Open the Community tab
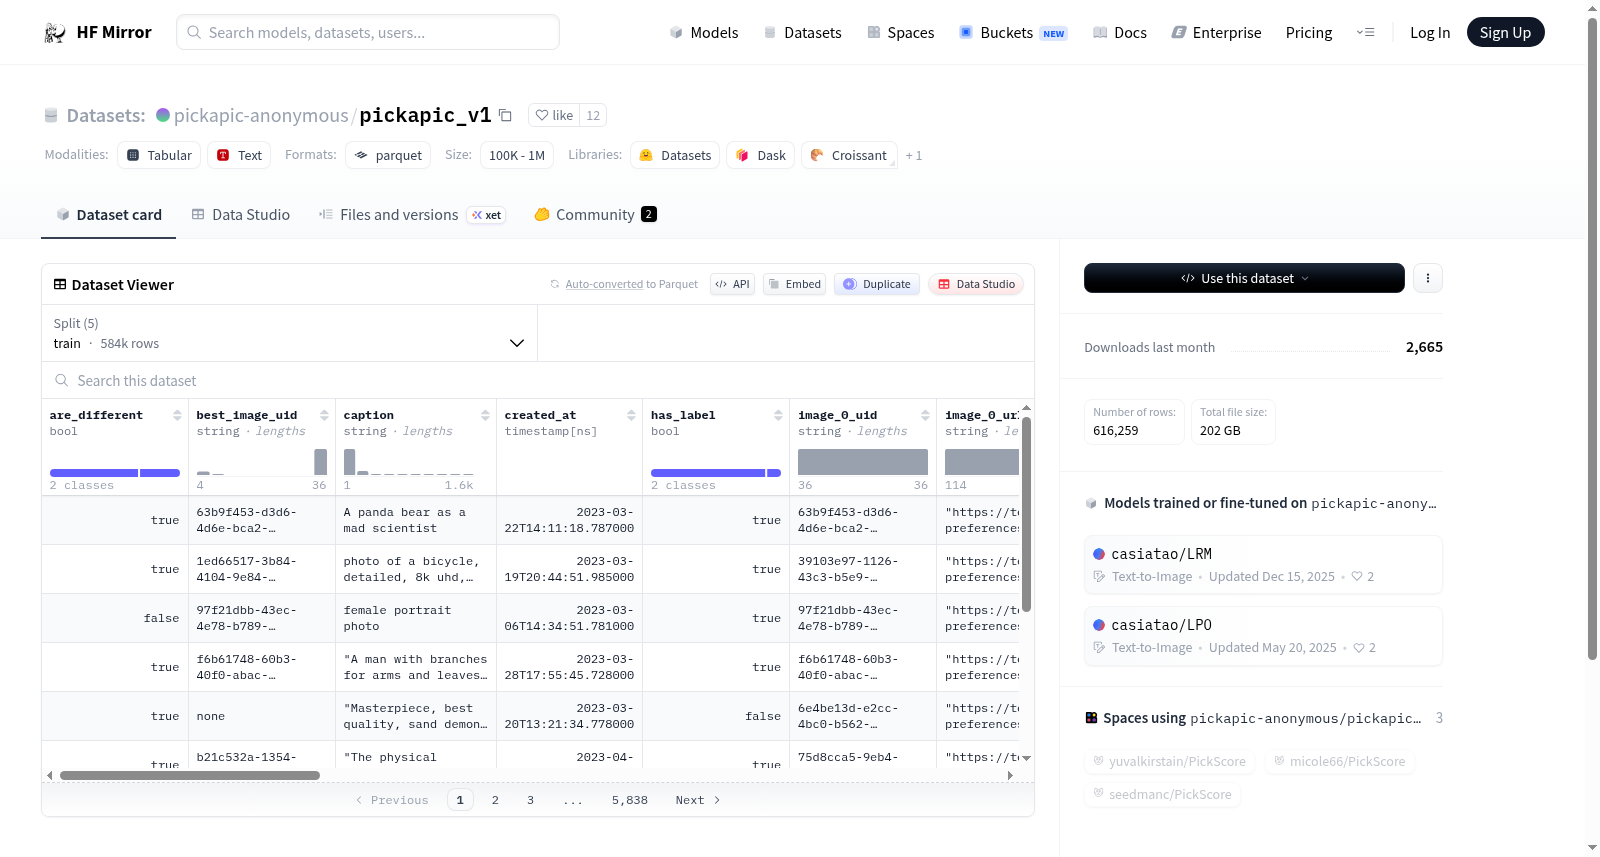 click(595, 215)
